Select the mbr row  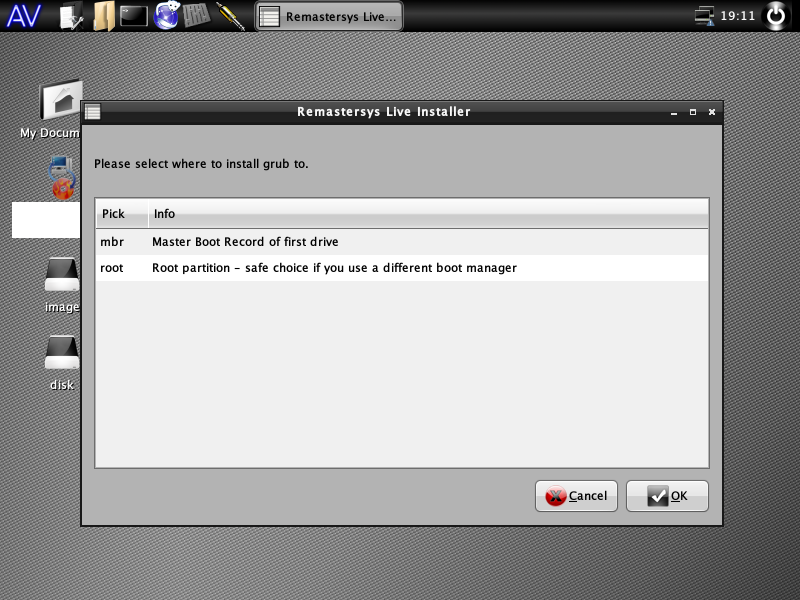click(402, 242)
